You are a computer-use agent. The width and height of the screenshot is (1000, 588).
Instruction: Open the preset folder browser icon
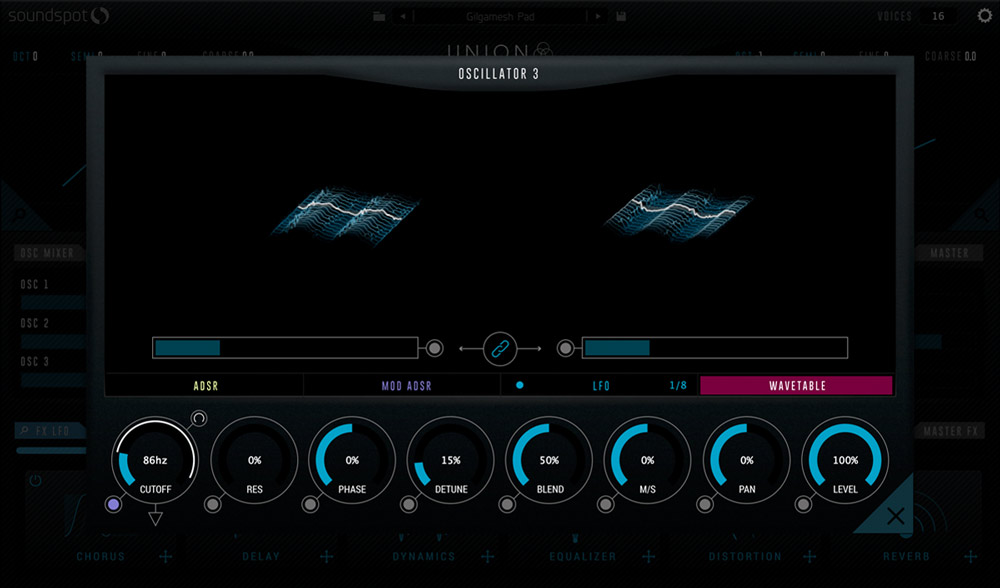tap(379, 16)
